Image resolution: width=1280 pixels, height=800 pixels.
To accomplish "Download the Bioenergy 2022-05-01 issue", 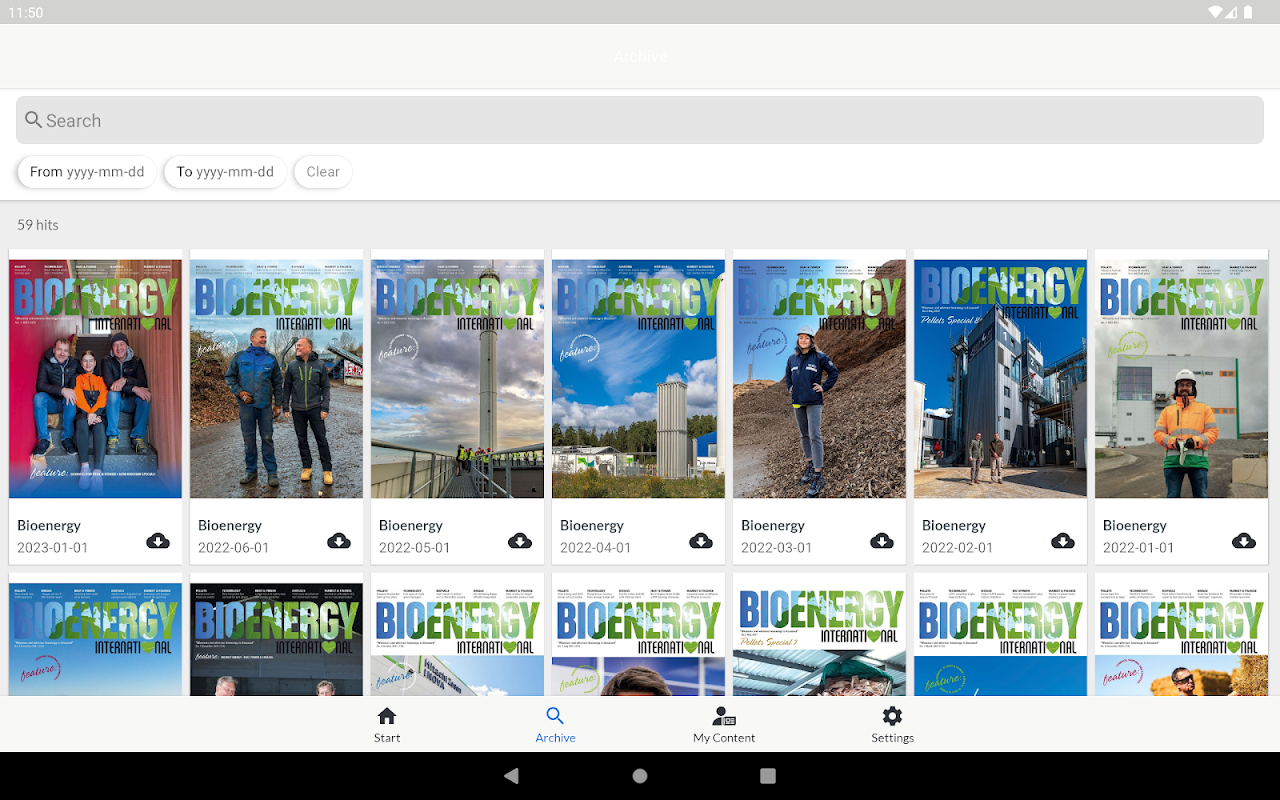I will click(x=520, y=541).
